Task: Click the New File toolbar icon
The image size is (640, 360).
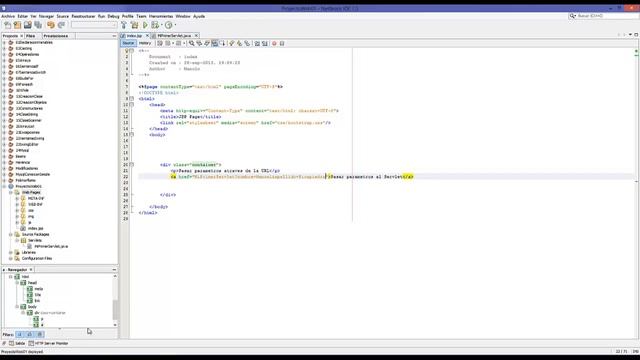Action: [x=7, y=25]
